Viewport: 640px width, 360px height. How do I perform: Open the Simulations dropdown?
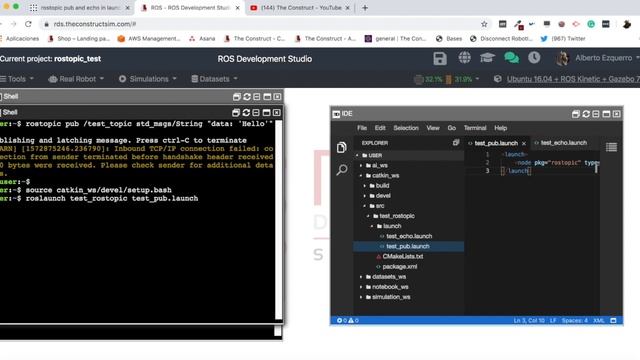tap(148, 79)
